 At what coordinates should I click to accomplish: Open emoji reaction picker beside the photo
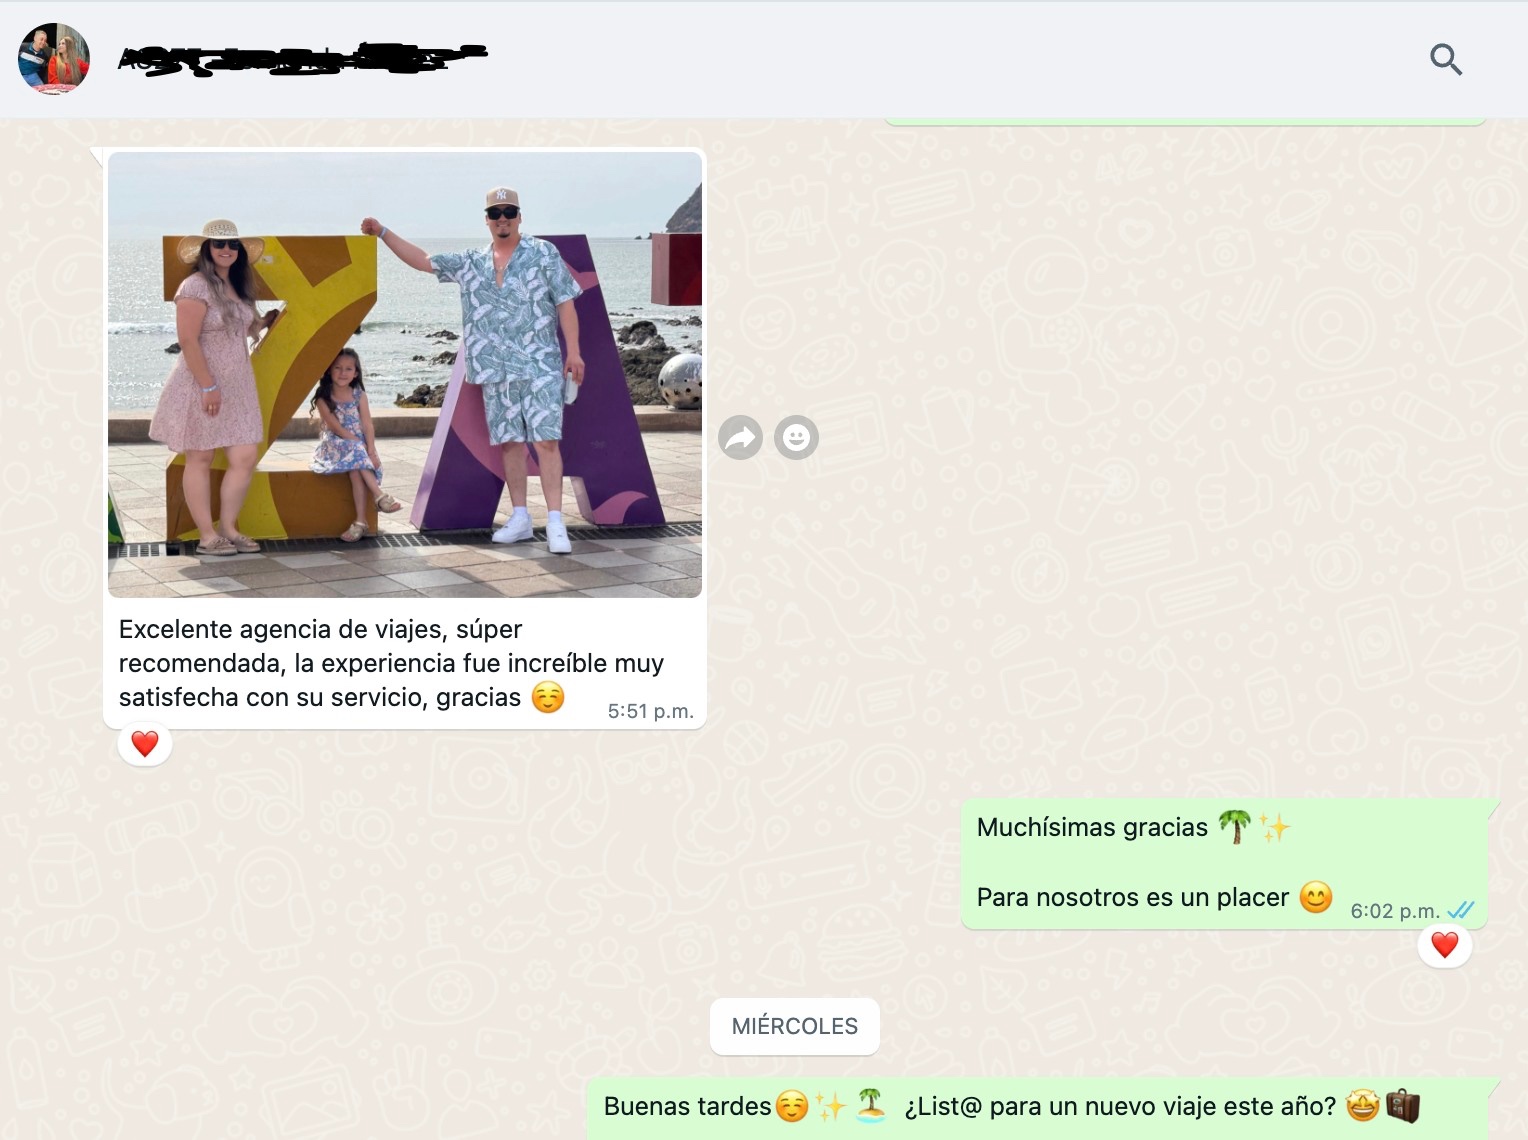(796, 437)
